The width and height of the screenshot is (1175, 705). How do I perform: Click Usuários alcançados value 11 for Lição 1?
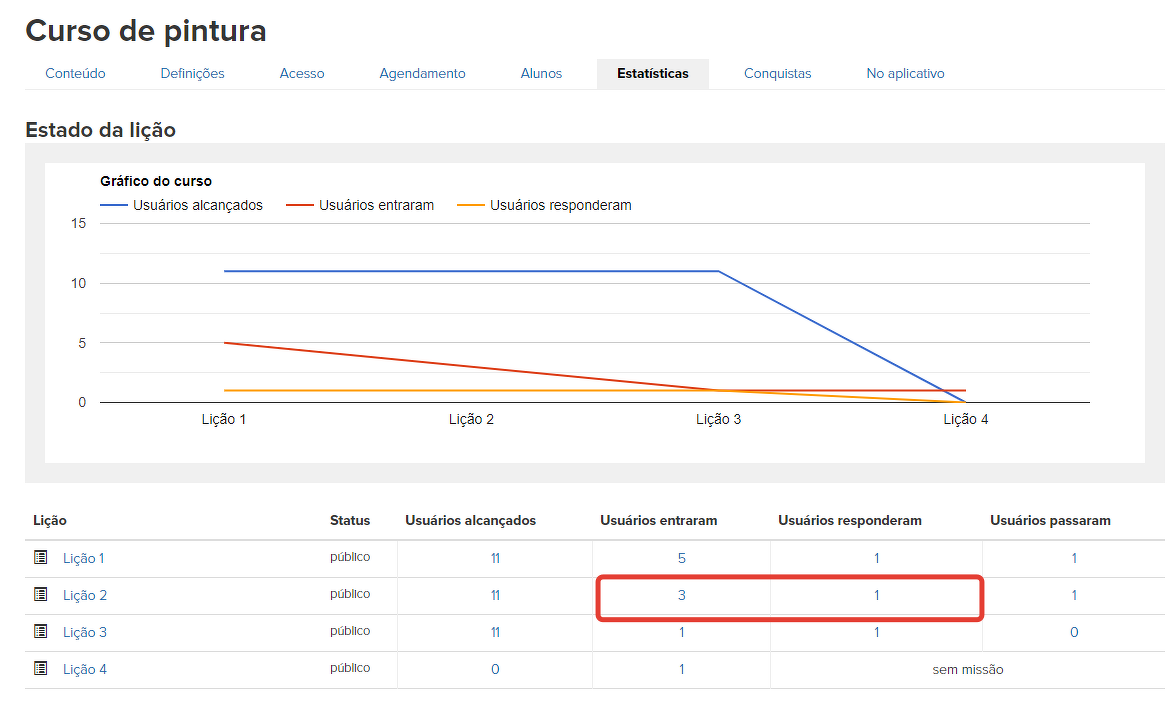(495, 558)
